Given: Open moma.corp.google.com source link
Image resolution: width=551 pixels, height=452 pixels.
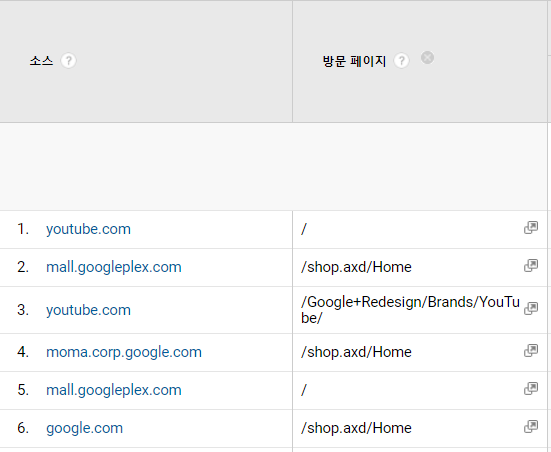Looking at the screenshot, I should pyautogui.click(x=124, y=352).
